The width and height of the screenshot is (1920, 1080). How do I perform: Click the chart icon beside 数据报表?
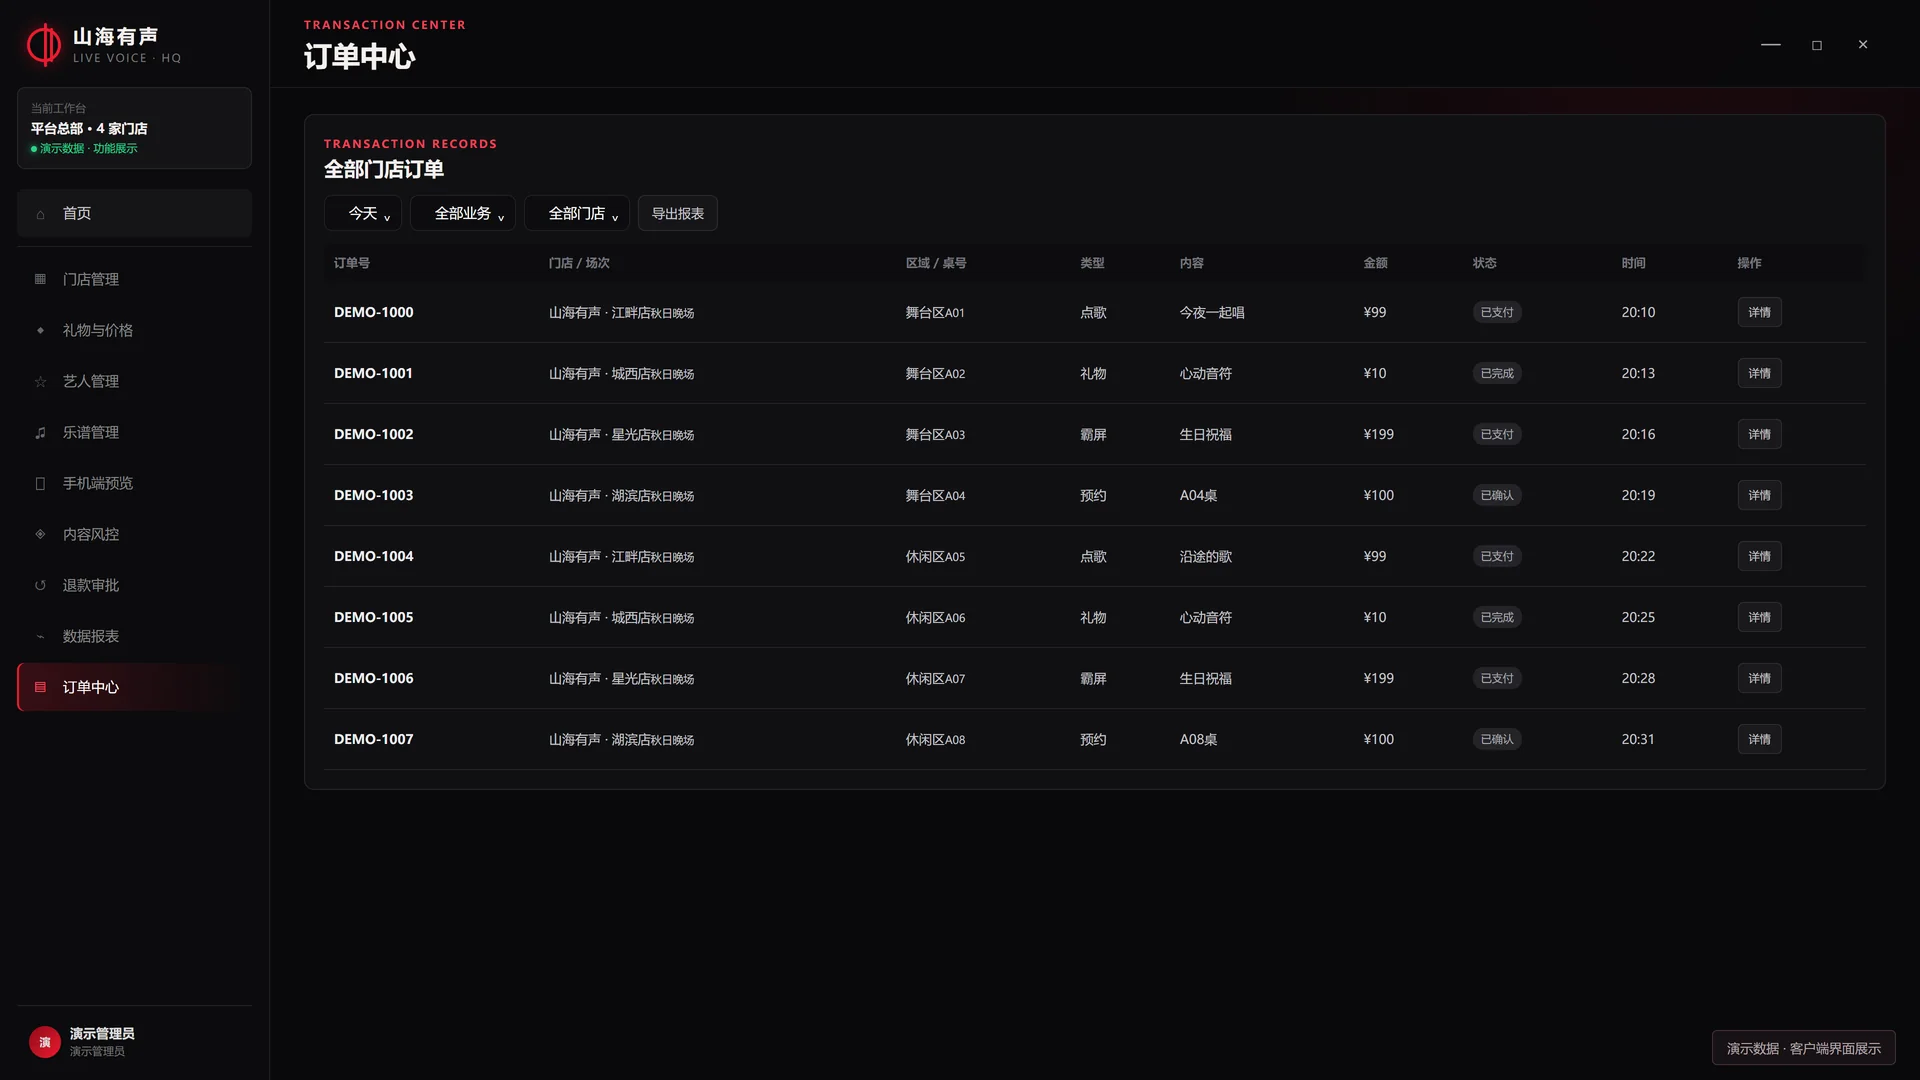tap(40, 636)
